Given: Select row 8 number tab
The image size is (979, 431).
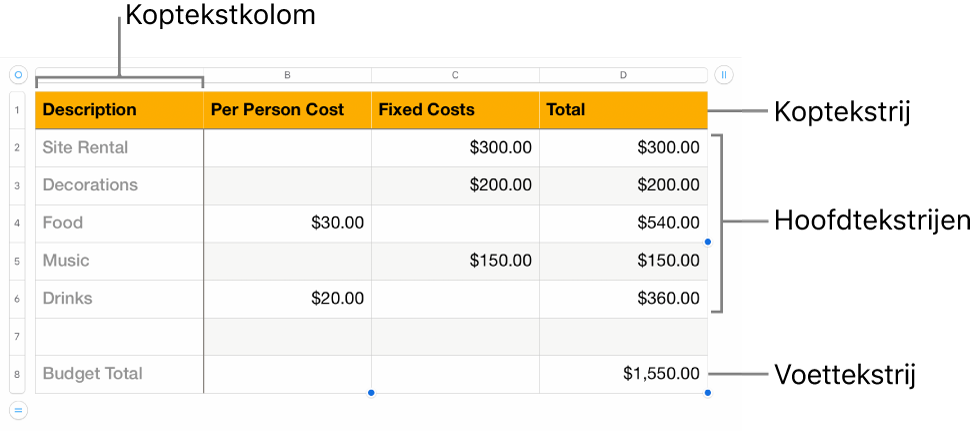Looking at the screenshot, I should coord(18,374).
